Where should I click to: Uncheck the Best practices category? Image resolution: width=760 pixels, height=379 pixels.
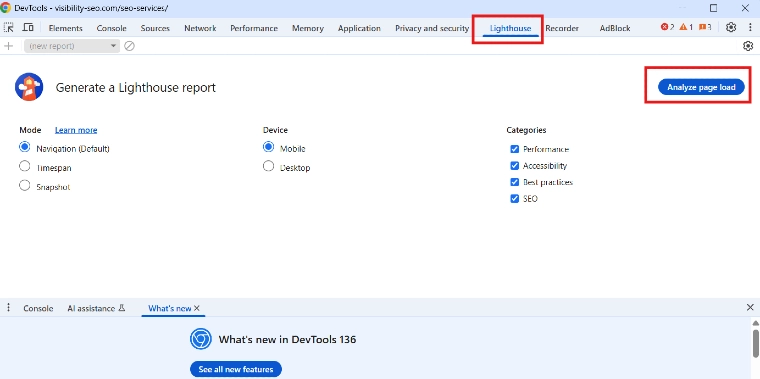(x=515, y=182)
